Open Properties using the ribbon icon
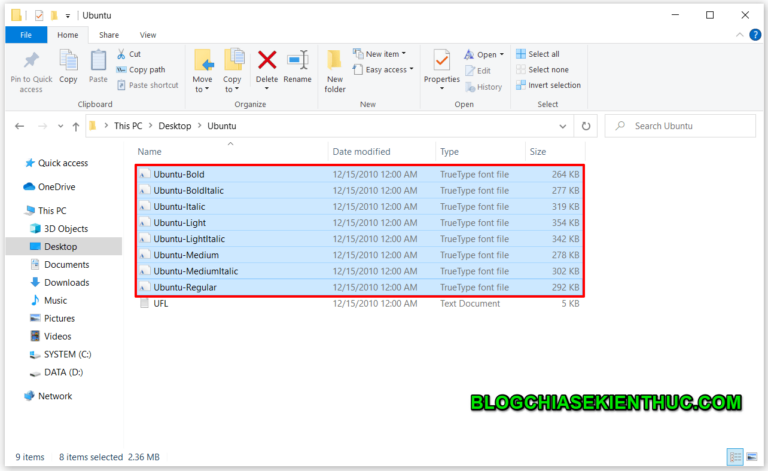 [x=442, y=62]
